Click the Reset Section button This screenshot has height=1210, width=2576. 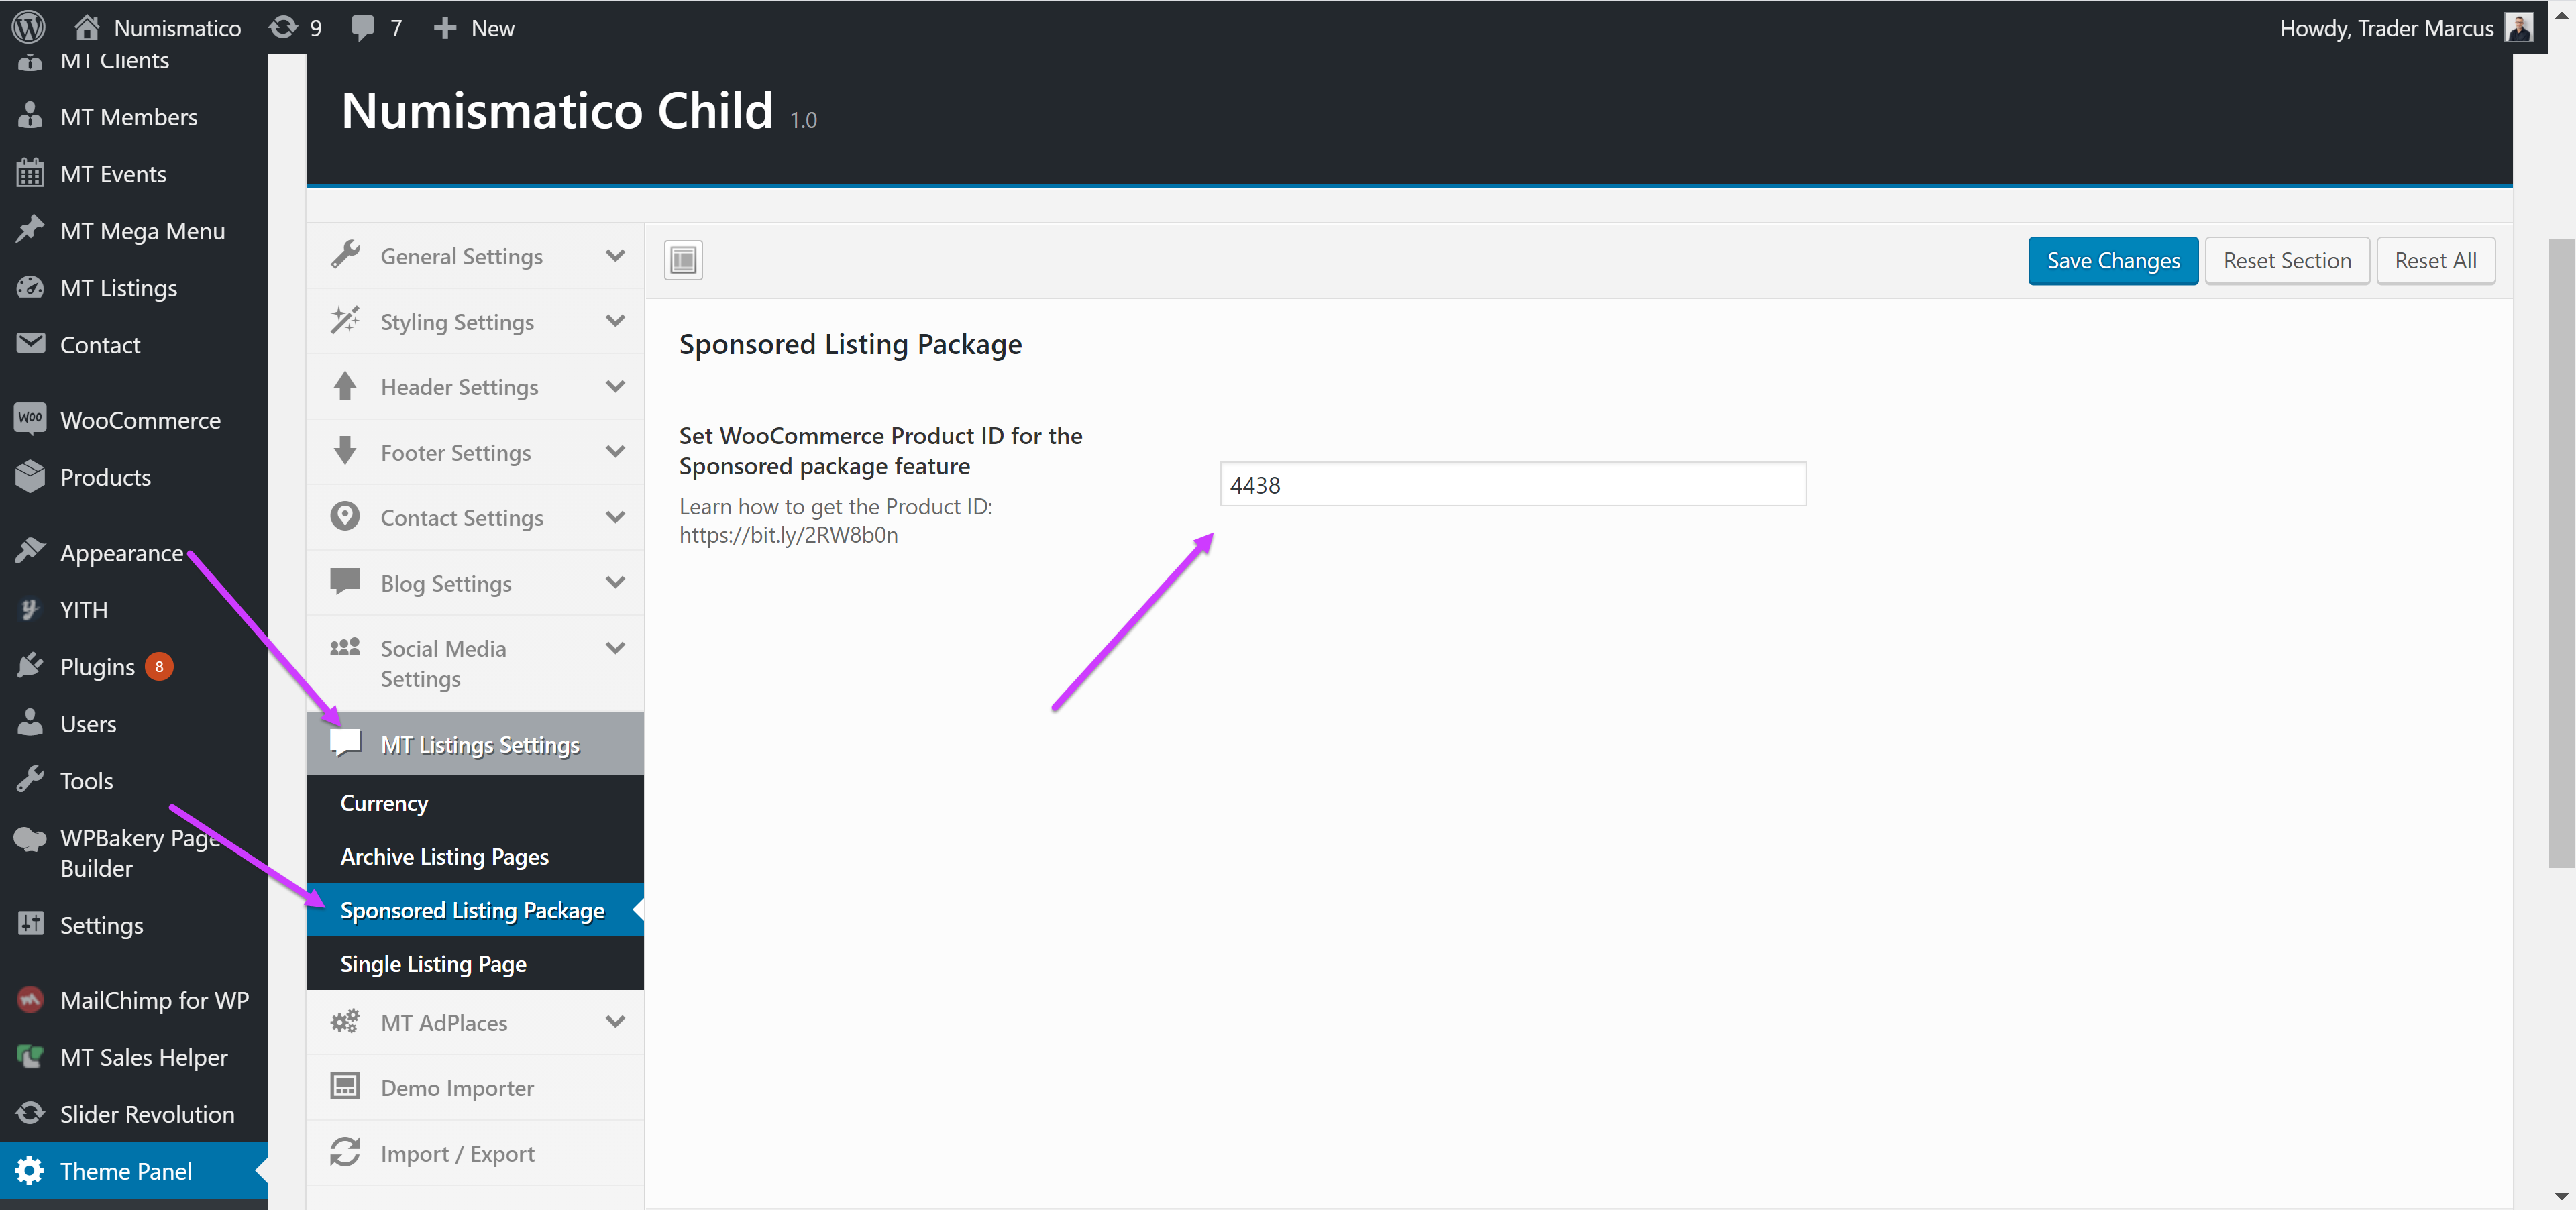pos(2286,261)
